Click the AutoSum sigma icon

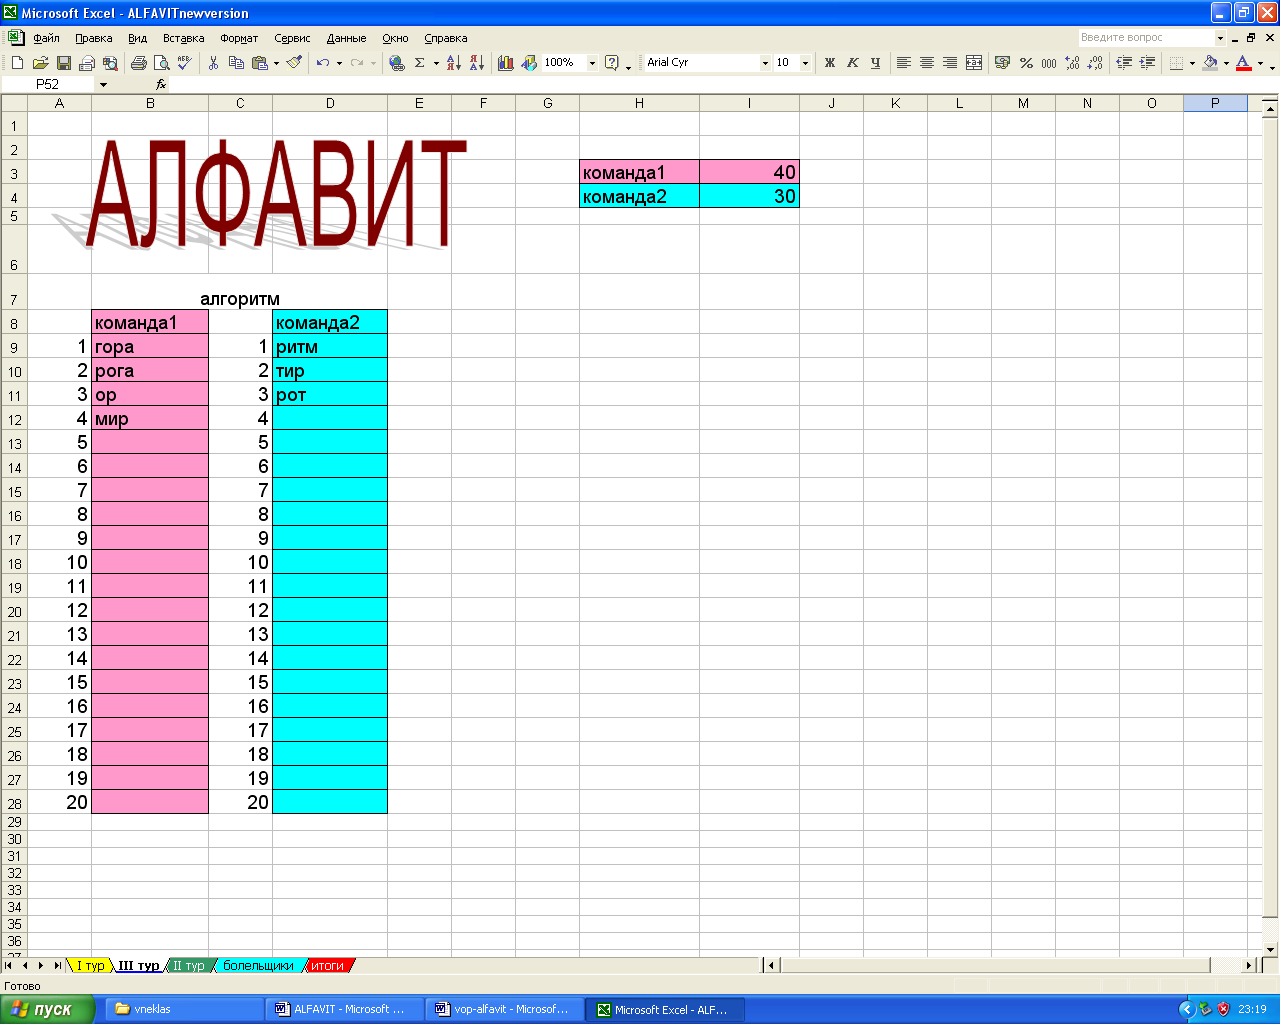420,63
